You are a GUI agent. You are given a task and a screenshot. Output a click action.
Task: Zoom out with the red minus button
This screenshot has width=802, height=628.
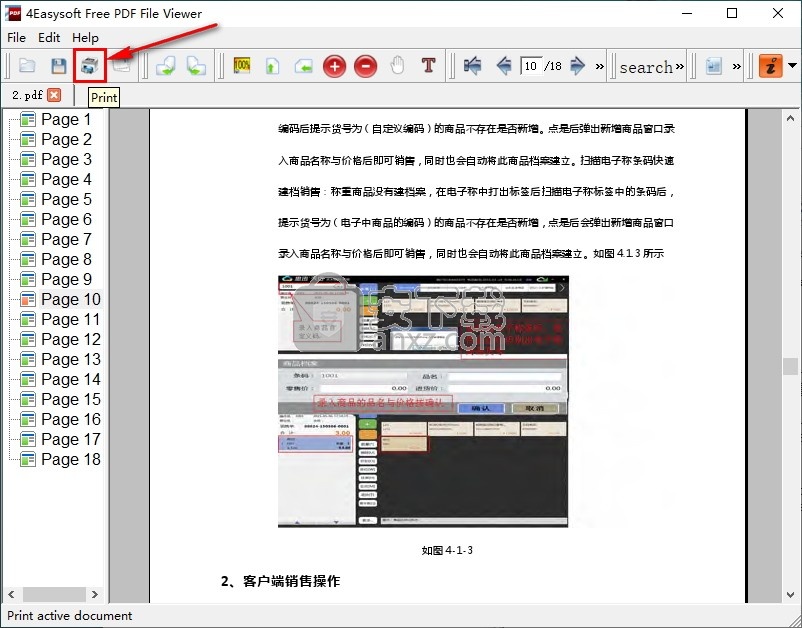coord(365,66)
